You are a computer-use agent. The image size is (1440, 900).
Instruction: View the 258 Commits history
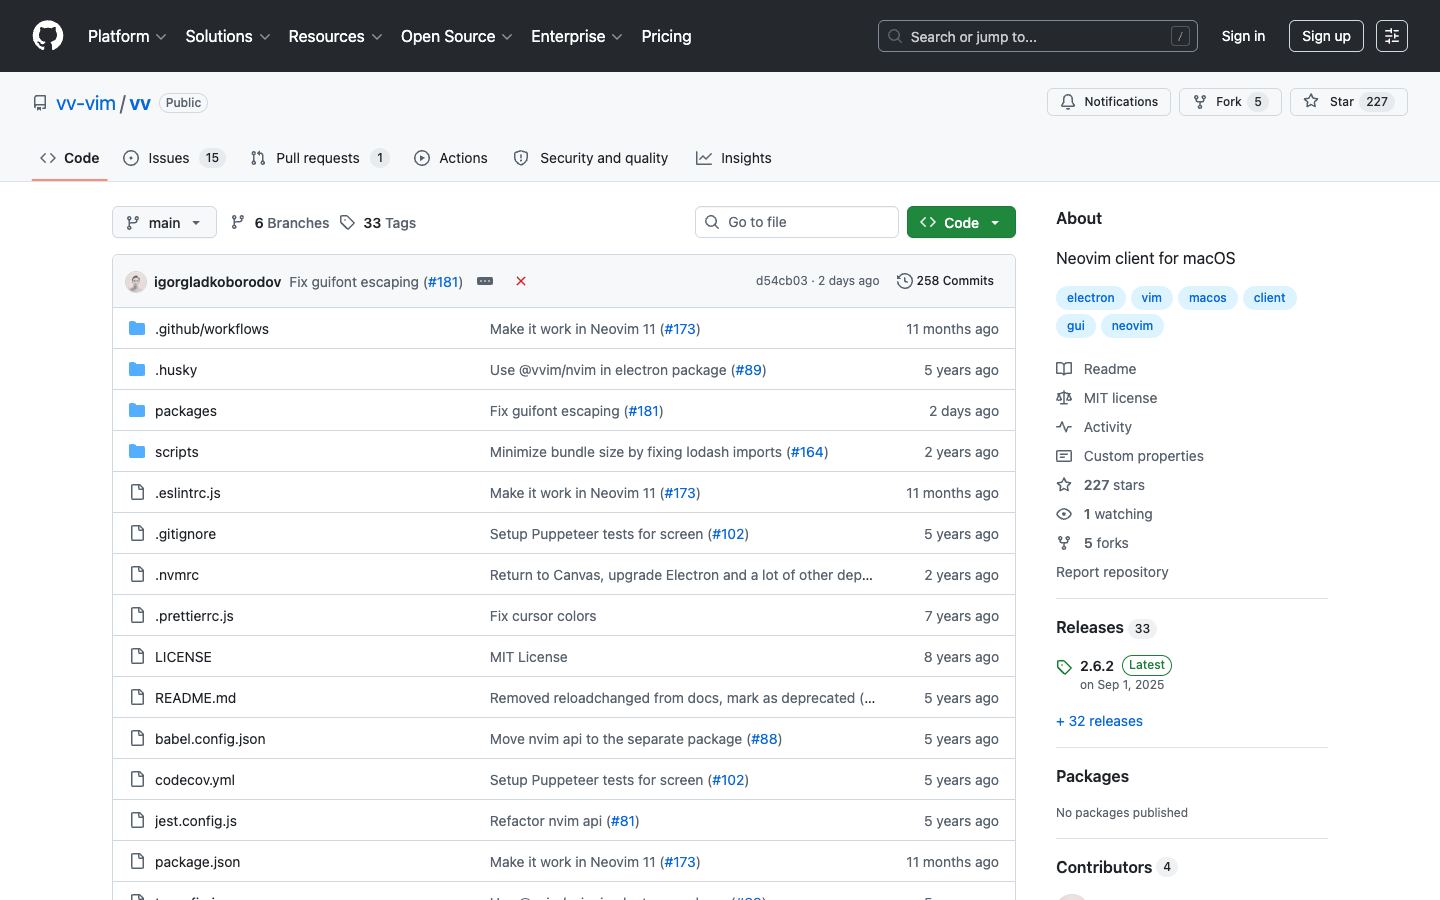(946, 281)
